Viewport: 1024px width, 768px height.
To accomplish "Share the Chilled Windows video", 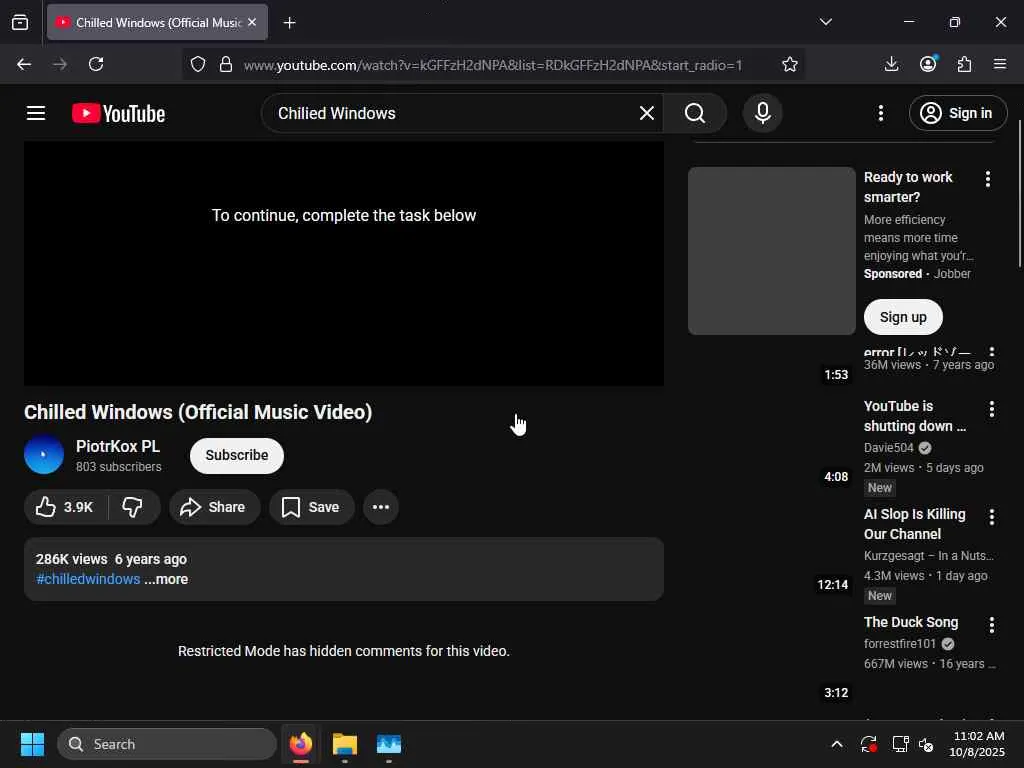I will click(x=214, y=507).
